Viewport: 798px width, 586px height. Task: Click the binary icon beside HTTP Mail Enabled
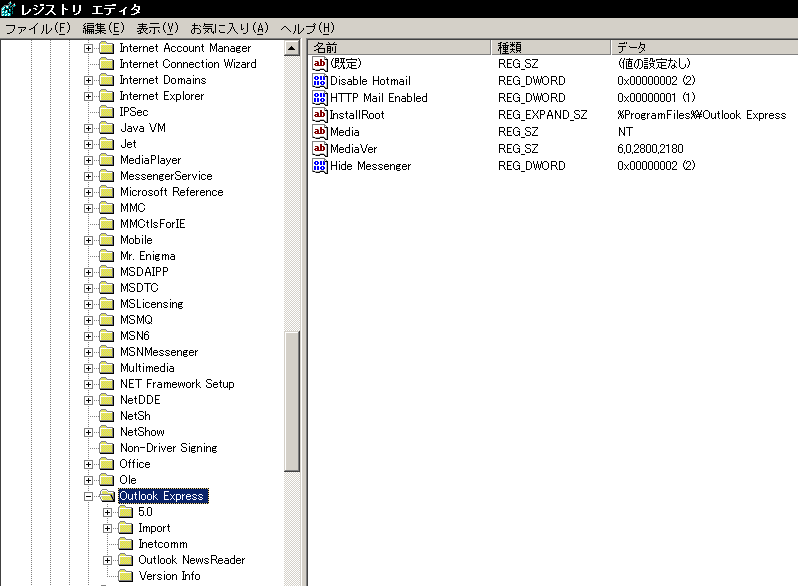[320, 98]
